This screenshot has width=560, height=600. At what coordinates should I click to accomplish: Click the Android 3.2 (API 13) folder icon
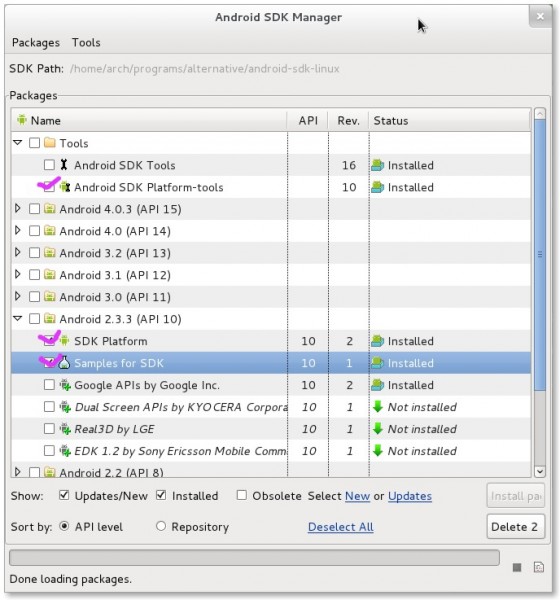(x=49, y=253)
